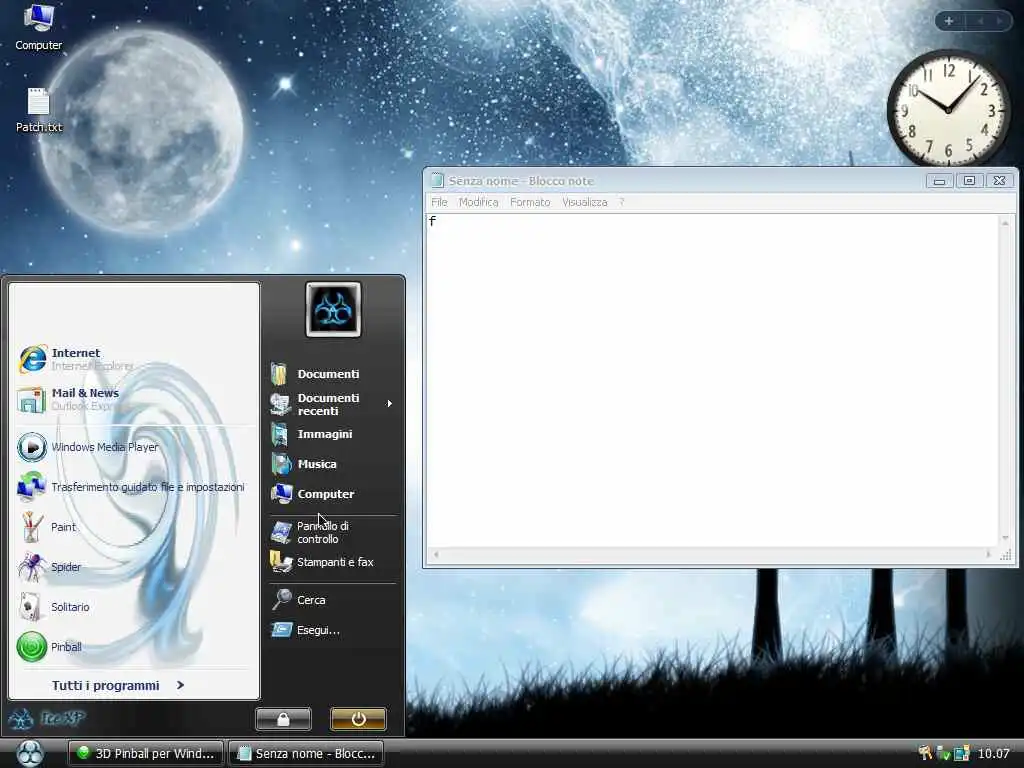Click the Start orb button
1024x768 pixels.
[x=30, y=753]
